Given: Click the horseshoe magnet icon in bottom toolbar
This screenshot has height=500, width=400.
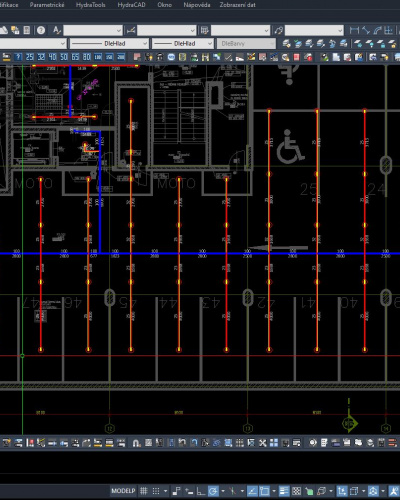Looking at the screenshot, I should coord(136,443).
